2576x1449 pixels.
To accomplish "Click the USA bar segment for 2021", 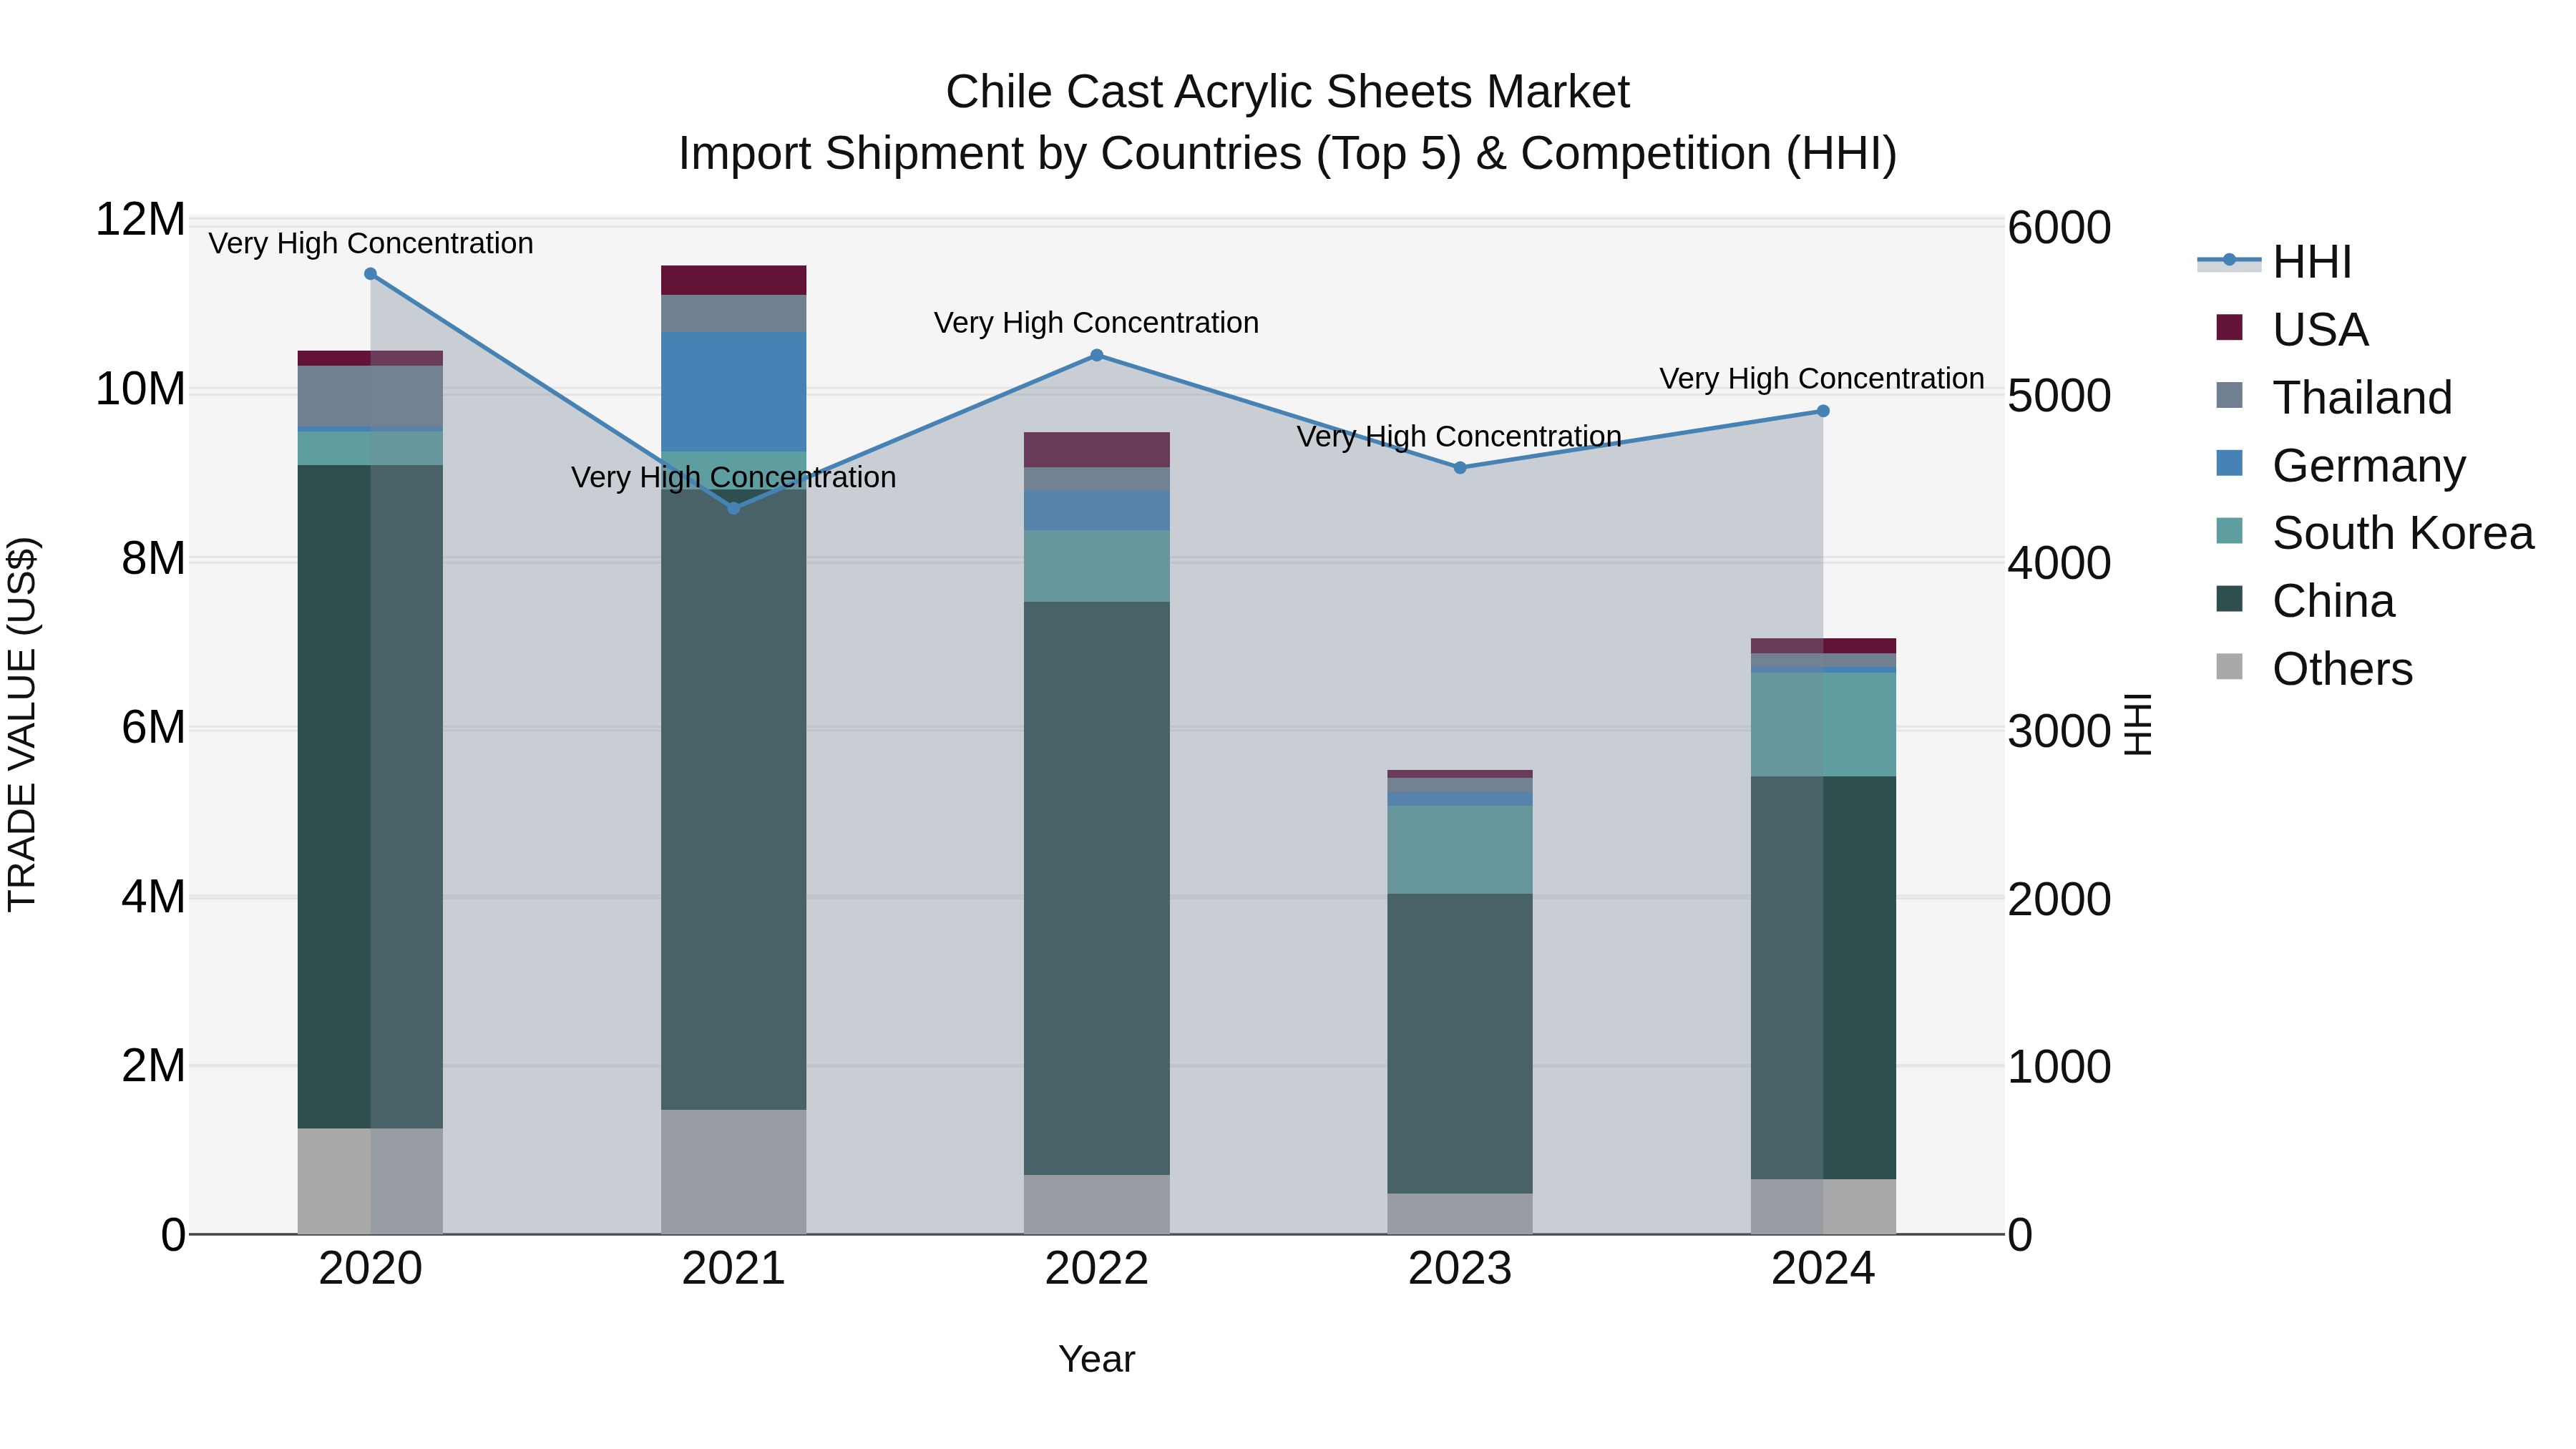I will [x=734, y=280].
